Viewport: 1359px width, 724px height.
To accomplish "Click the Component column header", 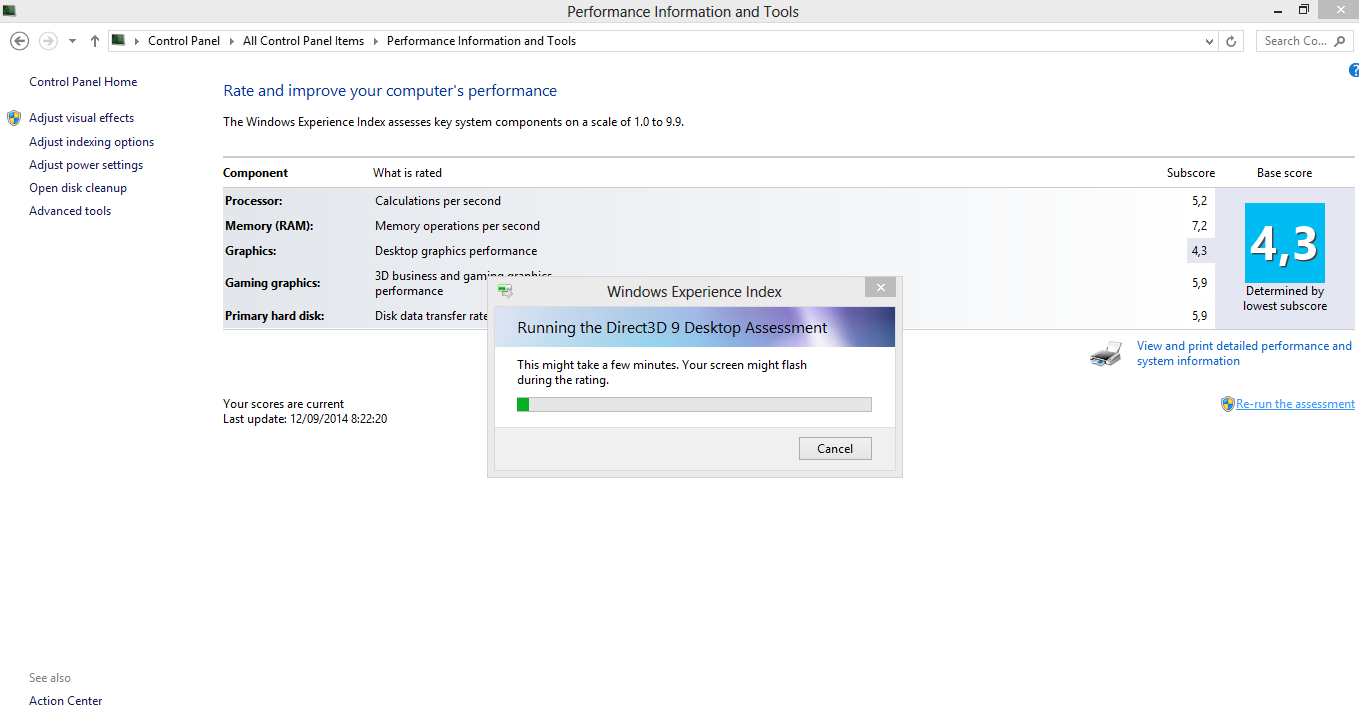I will [255, 173].
